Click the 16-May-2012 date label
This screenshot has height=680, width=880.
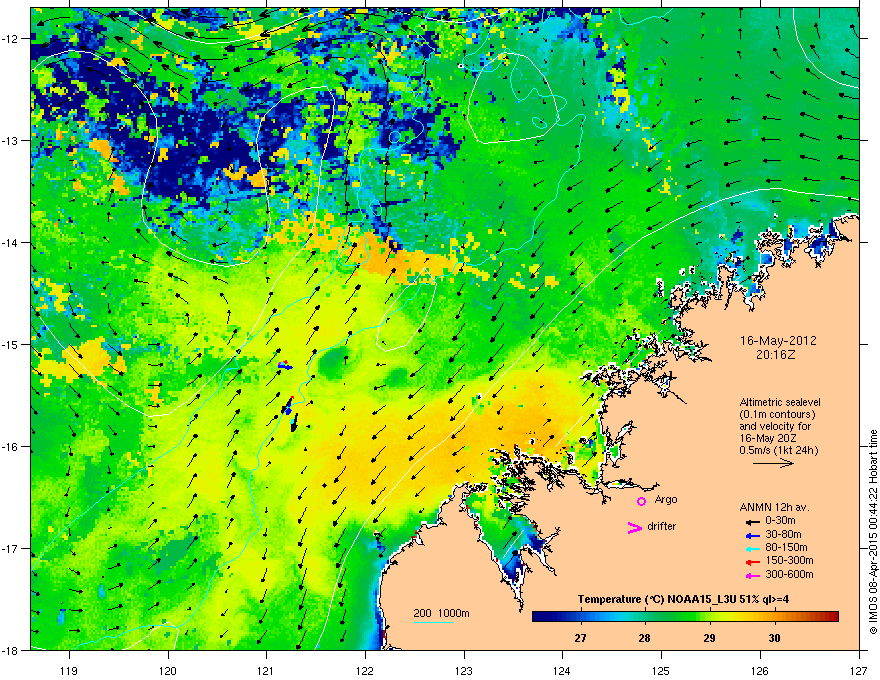(778, 341)
